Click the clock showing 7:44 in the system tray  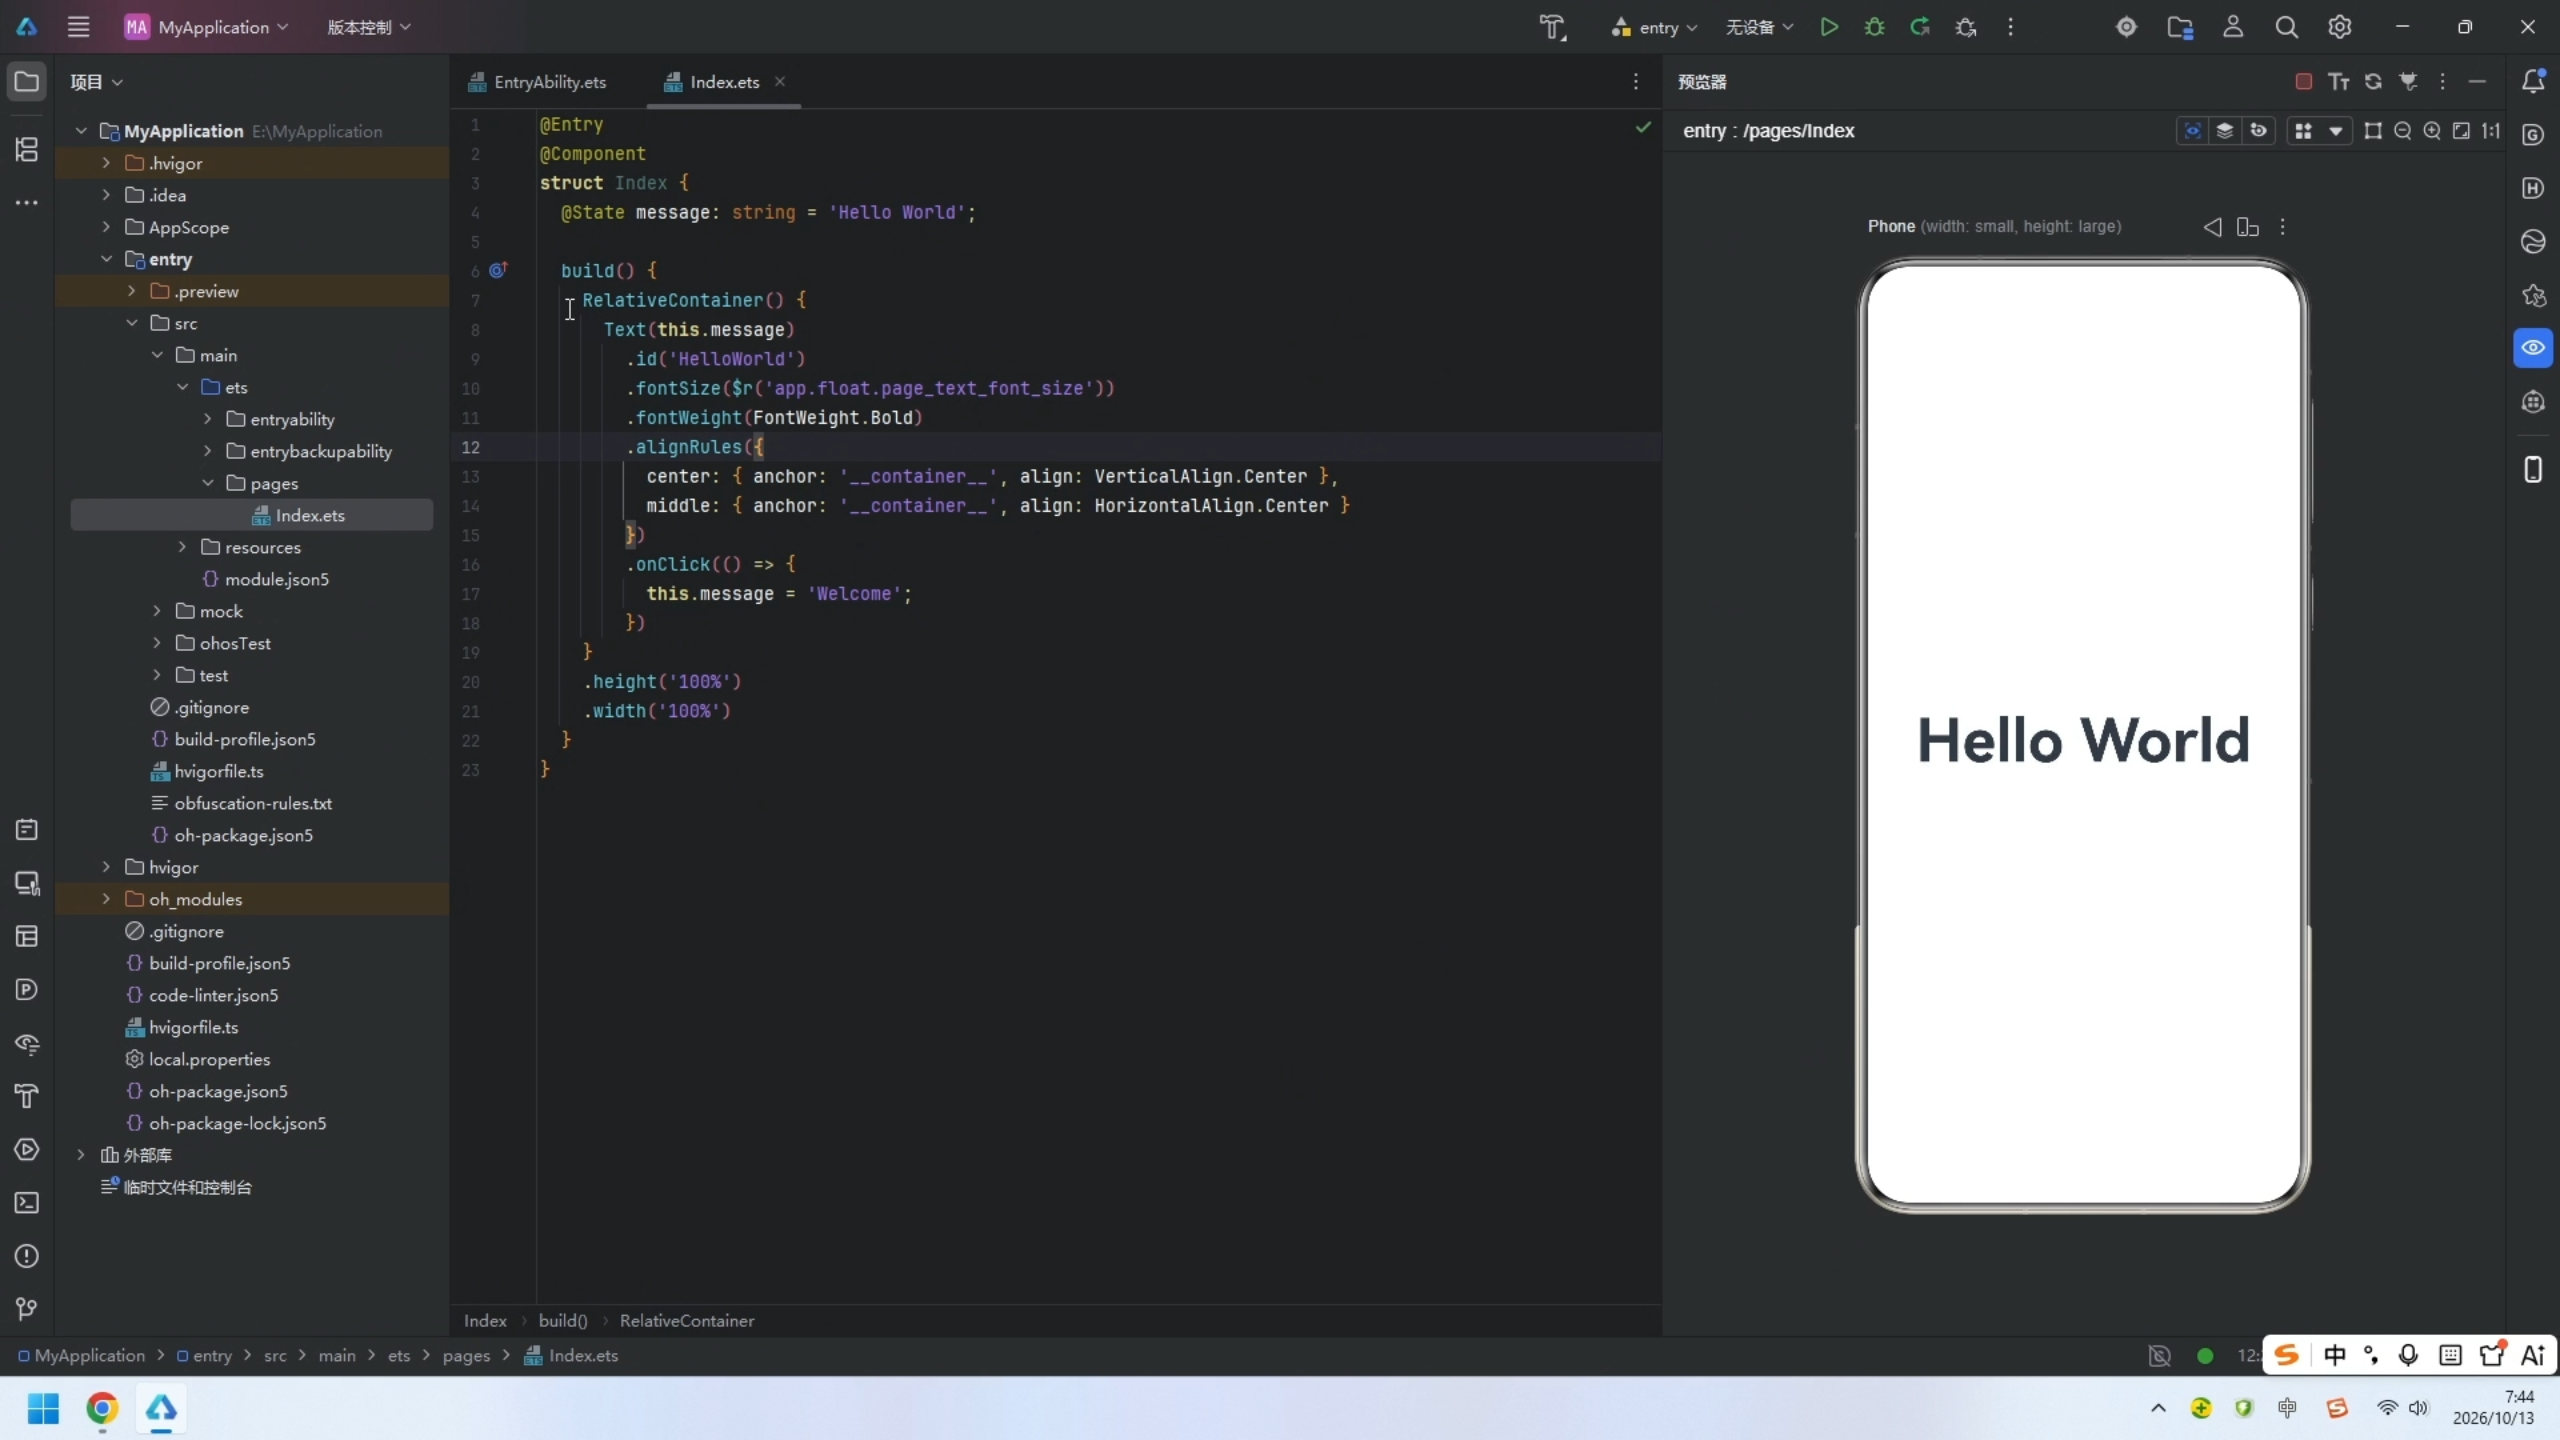tap(2518, 1397)
